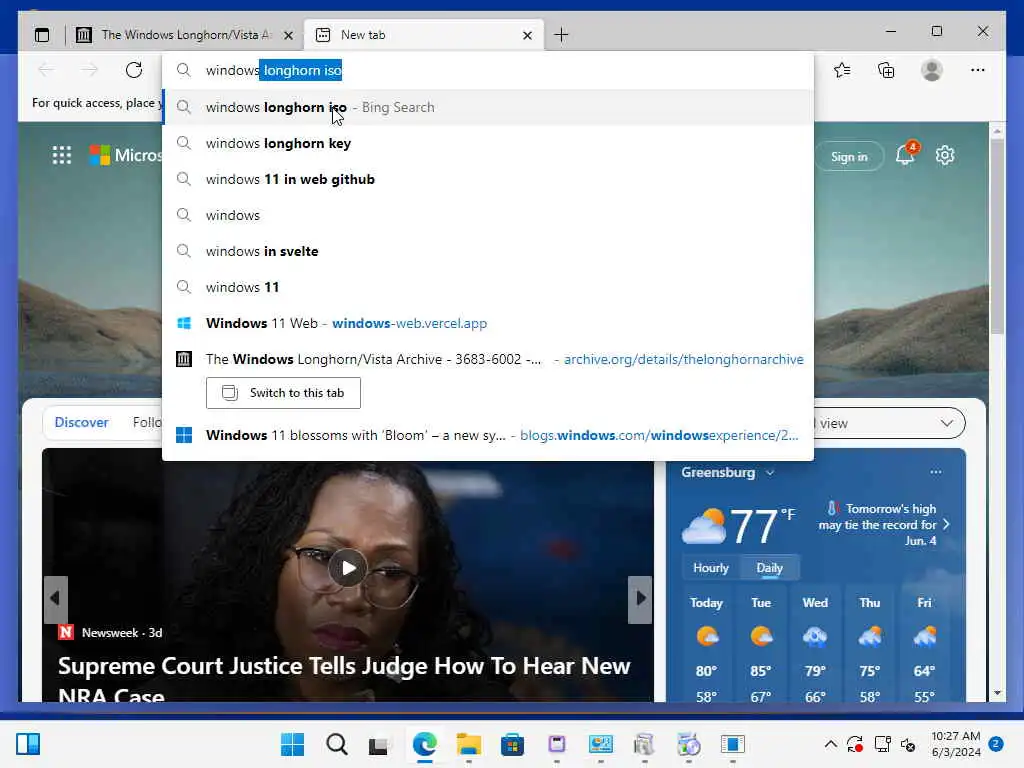Select the Fri forecast column
The image size is (1024, 768).
(x=924, y=648)
